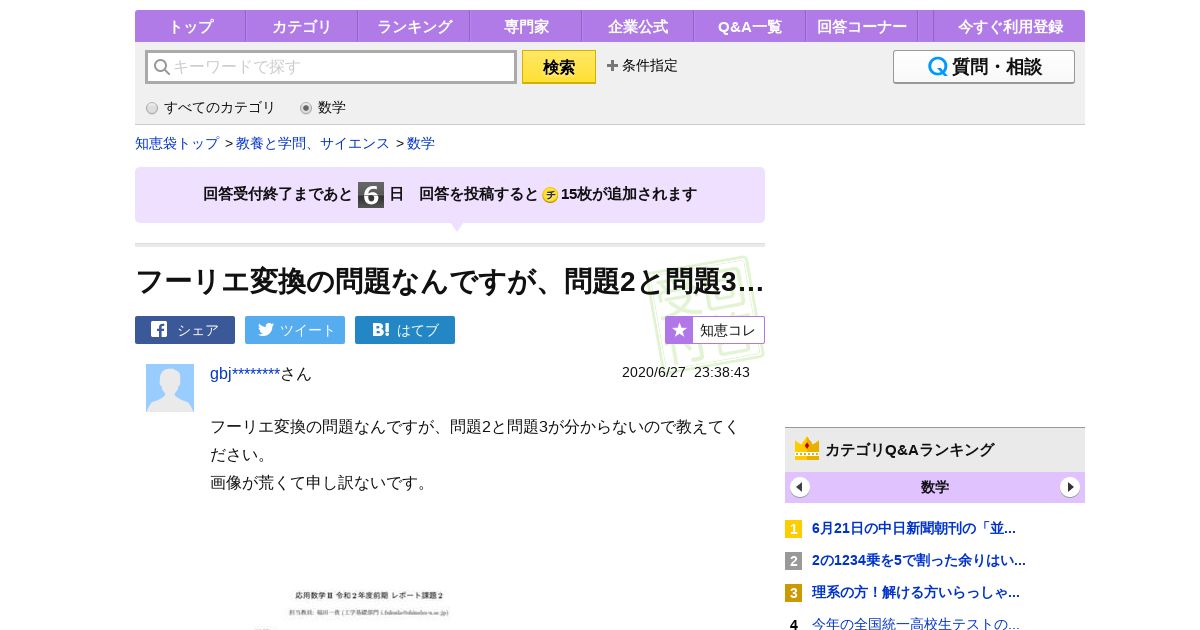Show the previous ranking category with the left arrow

(800, 487)
